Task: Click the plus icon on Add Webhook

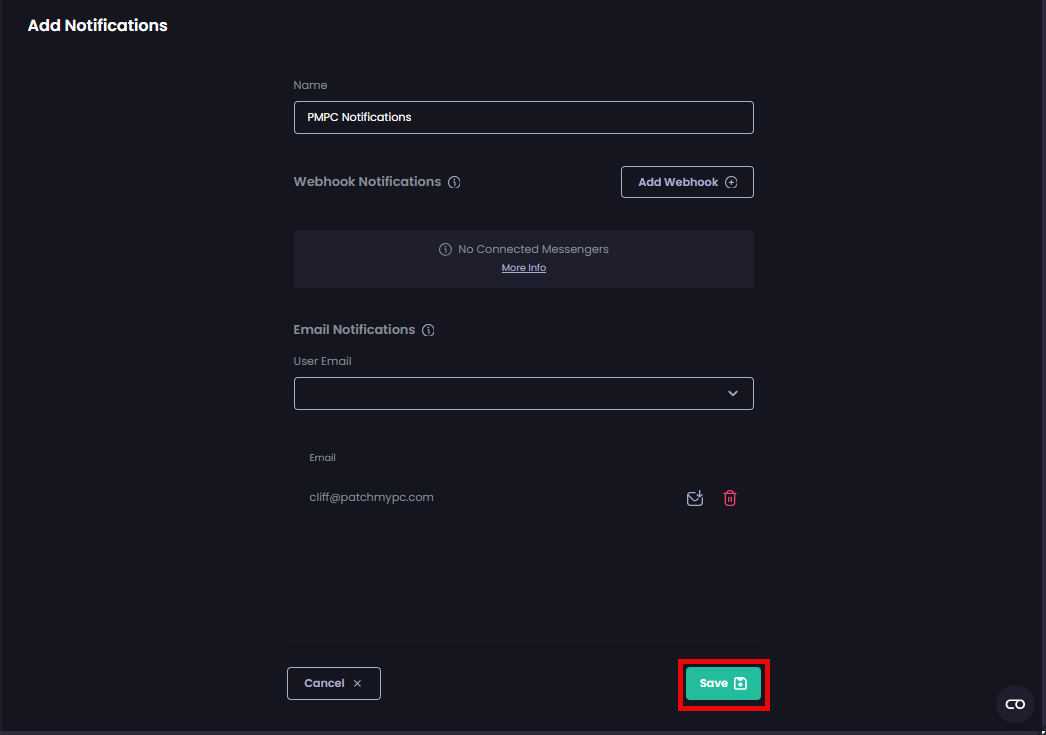Action: pos(731,183)
